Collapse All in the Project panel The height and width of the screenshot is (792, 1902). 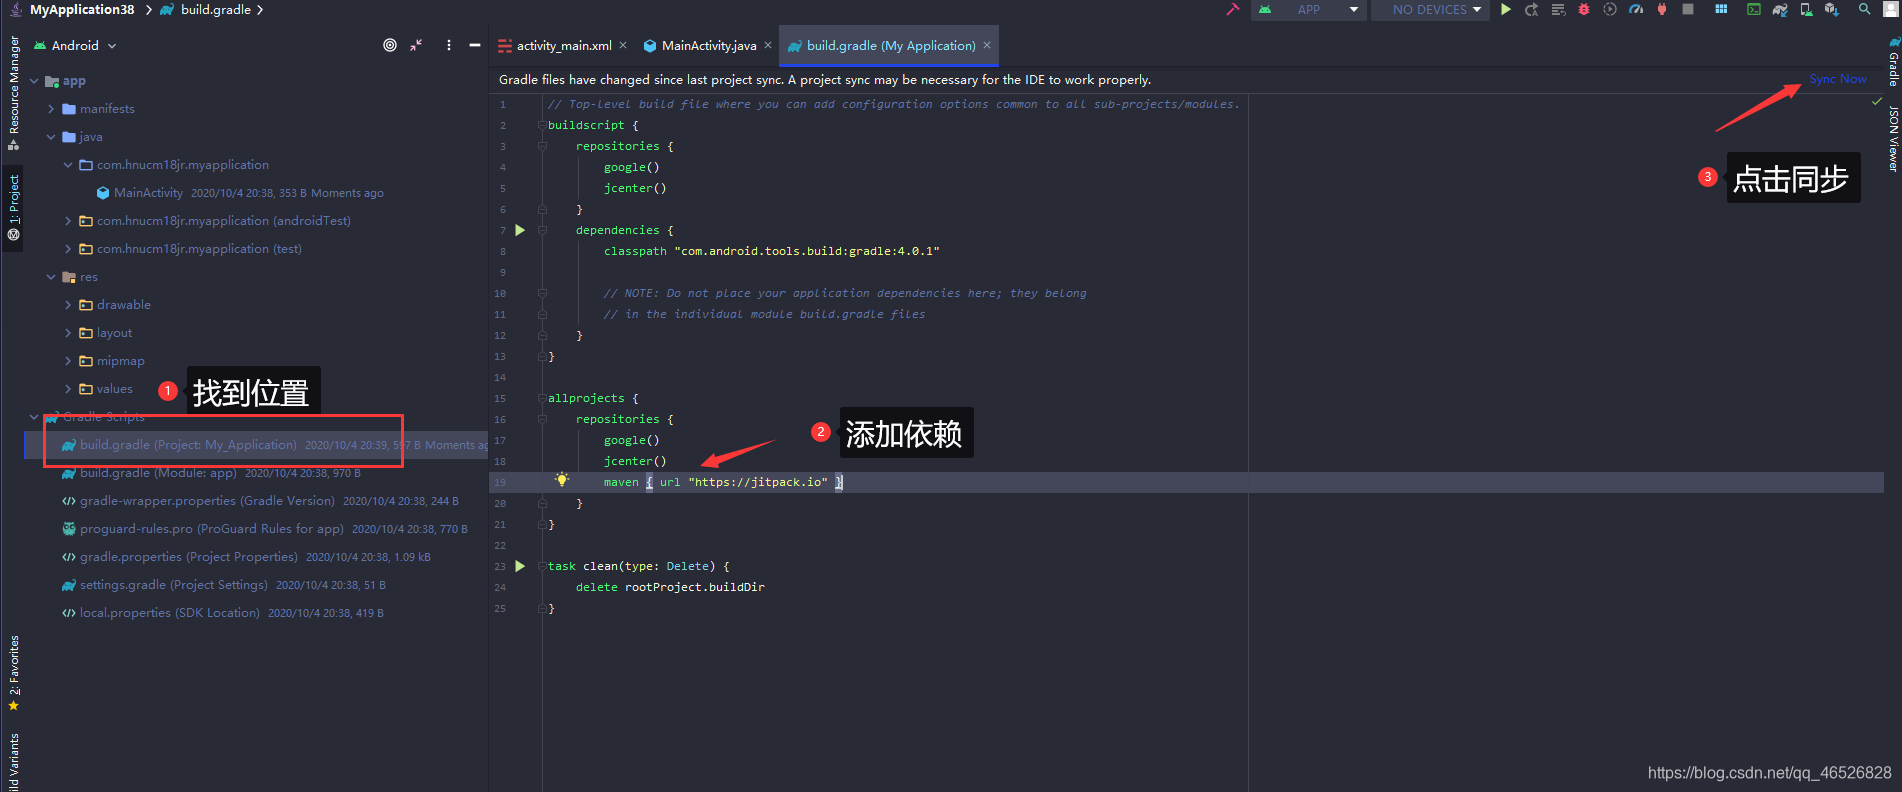click(x=416, y=45)
